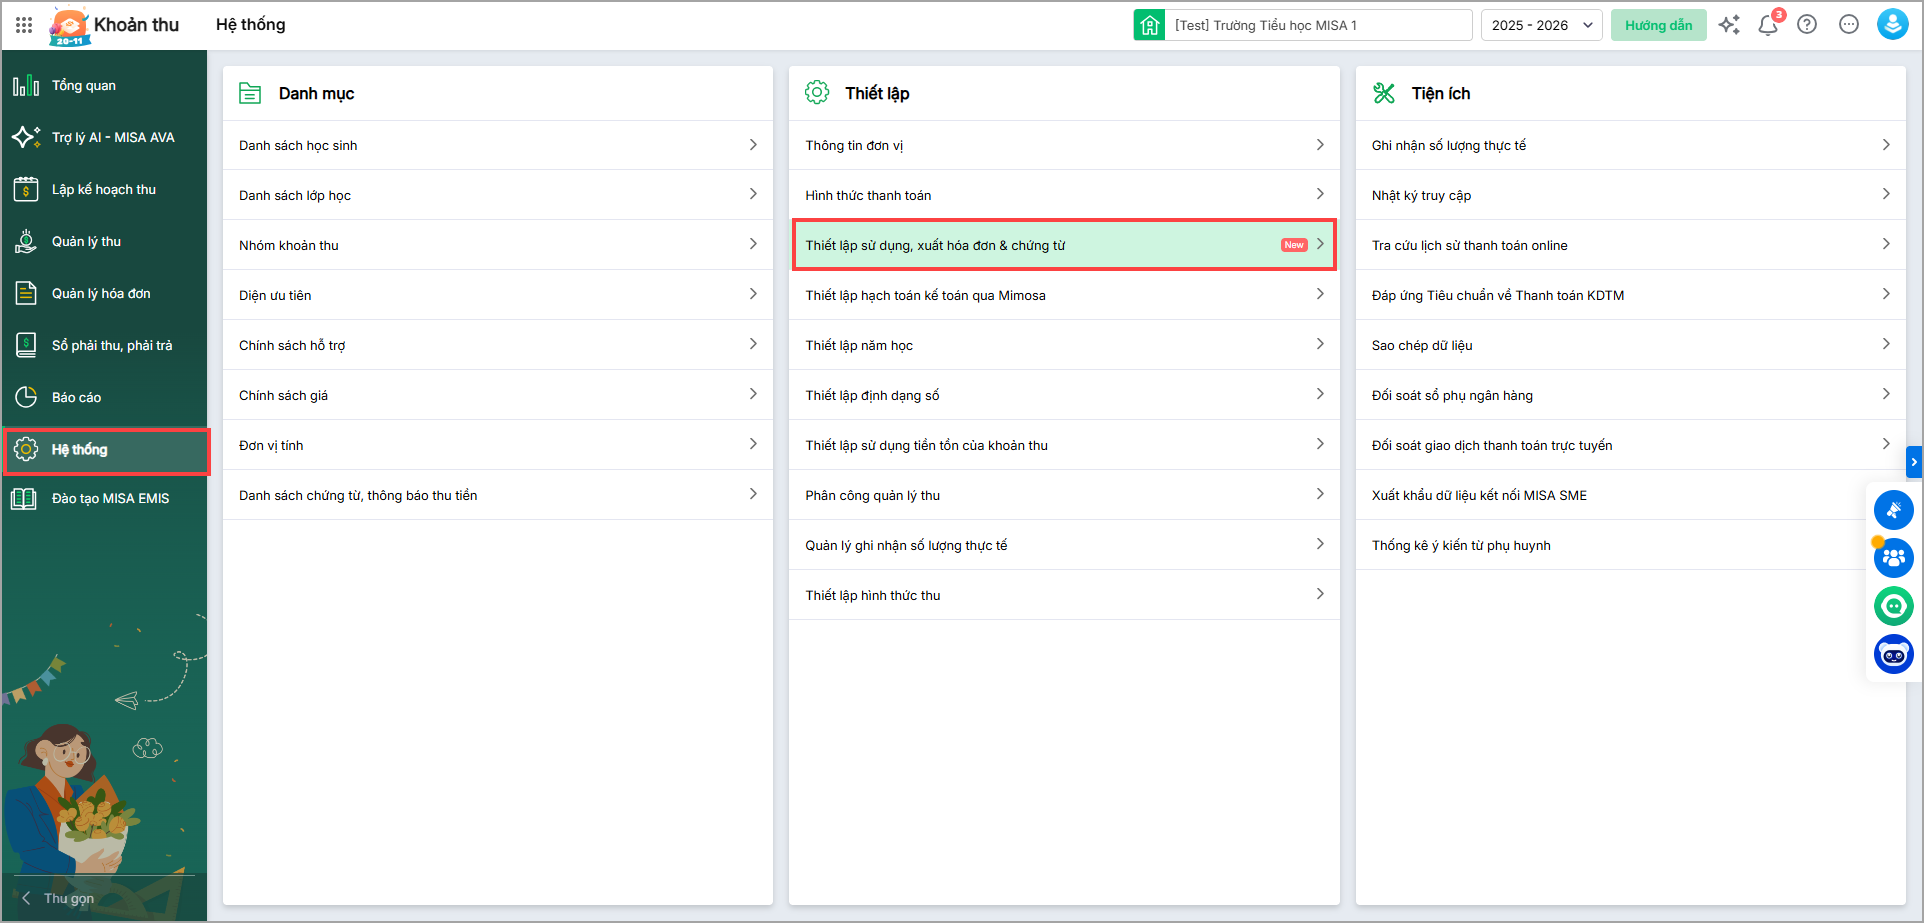
Task: Open the MISA AVA sparkle icon in header
Action: (x=1729, y=25)
